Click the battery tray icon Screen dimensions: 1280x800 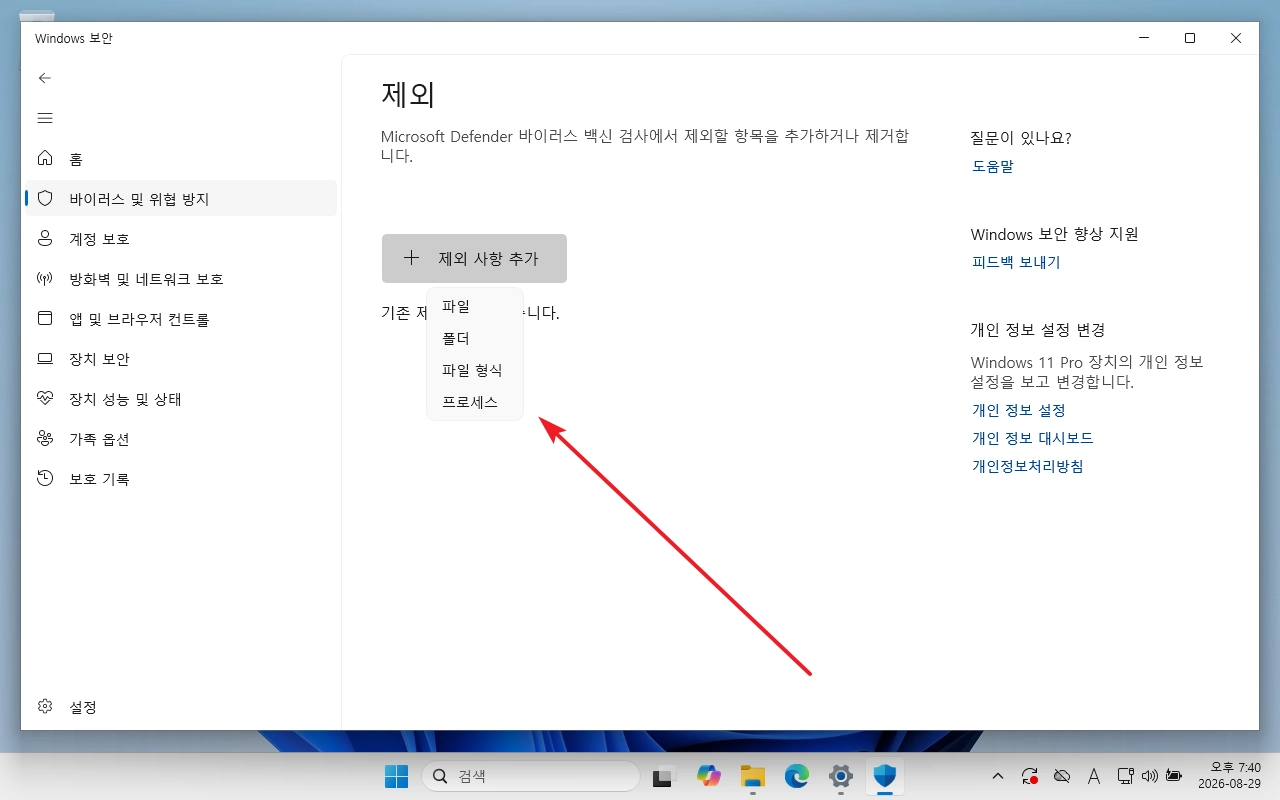pos(1174,776)
